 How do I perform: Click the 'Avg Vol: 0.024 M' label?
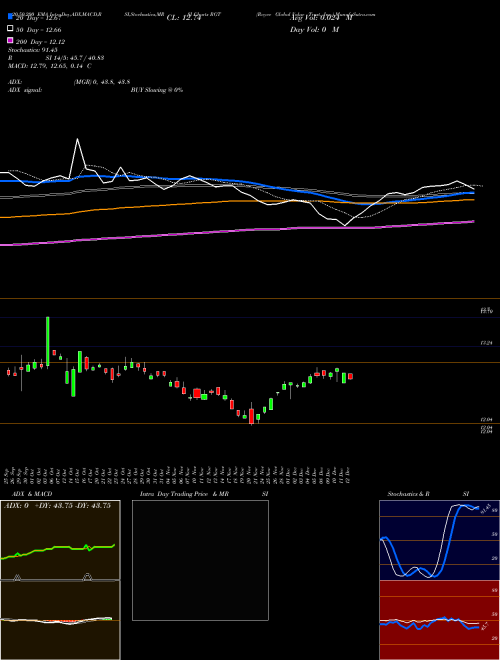pos(321,18)
